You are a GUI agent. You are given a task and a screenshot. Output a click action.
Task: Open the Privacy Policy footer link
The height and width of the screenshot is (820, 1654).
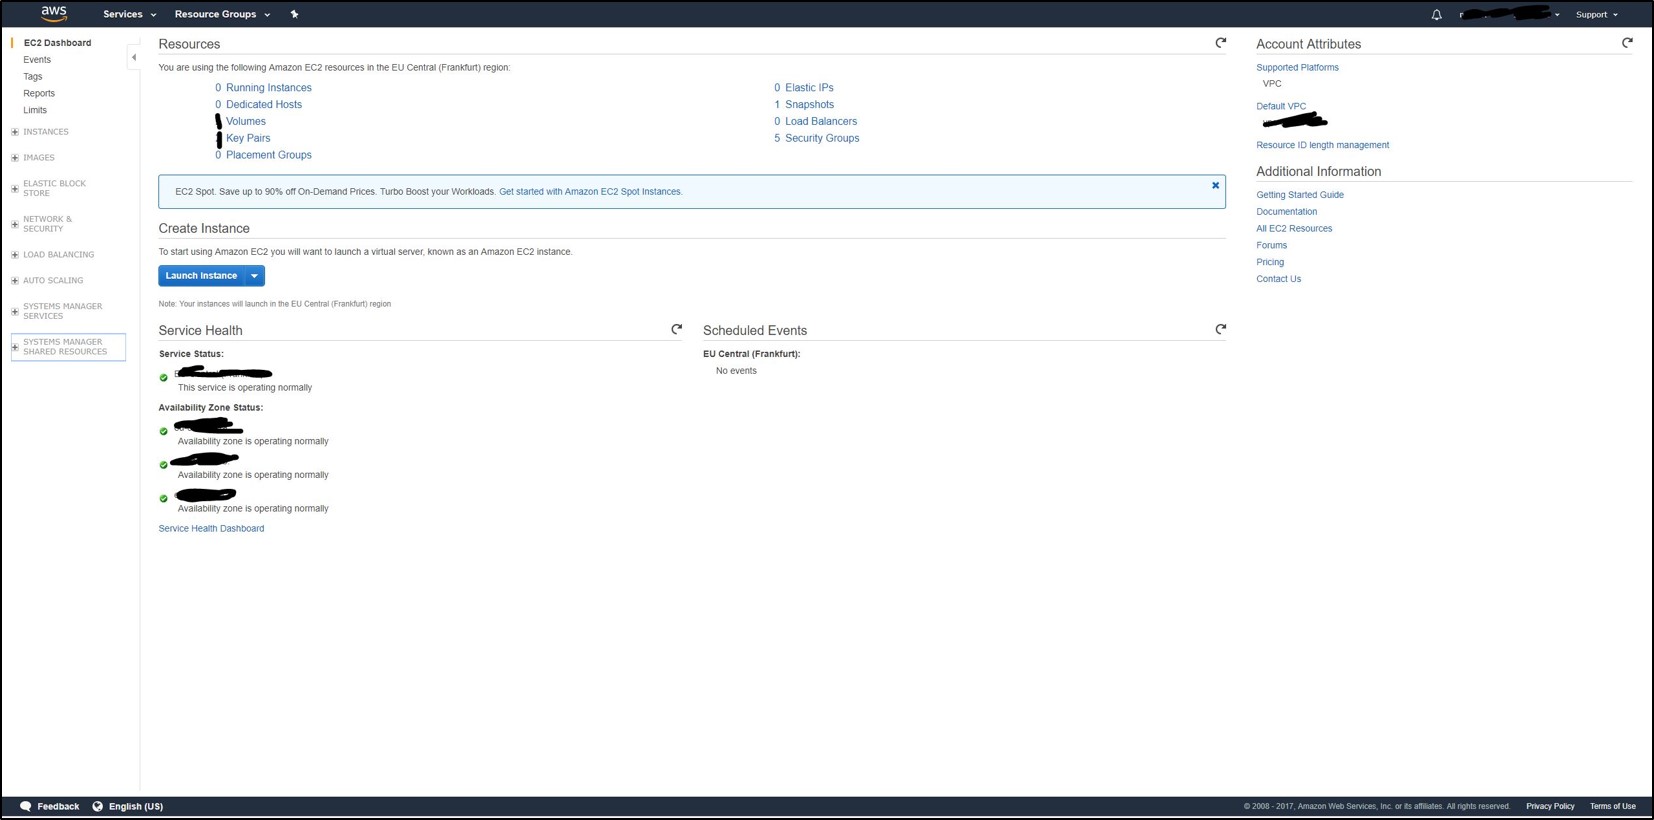tap(1550, 807)
